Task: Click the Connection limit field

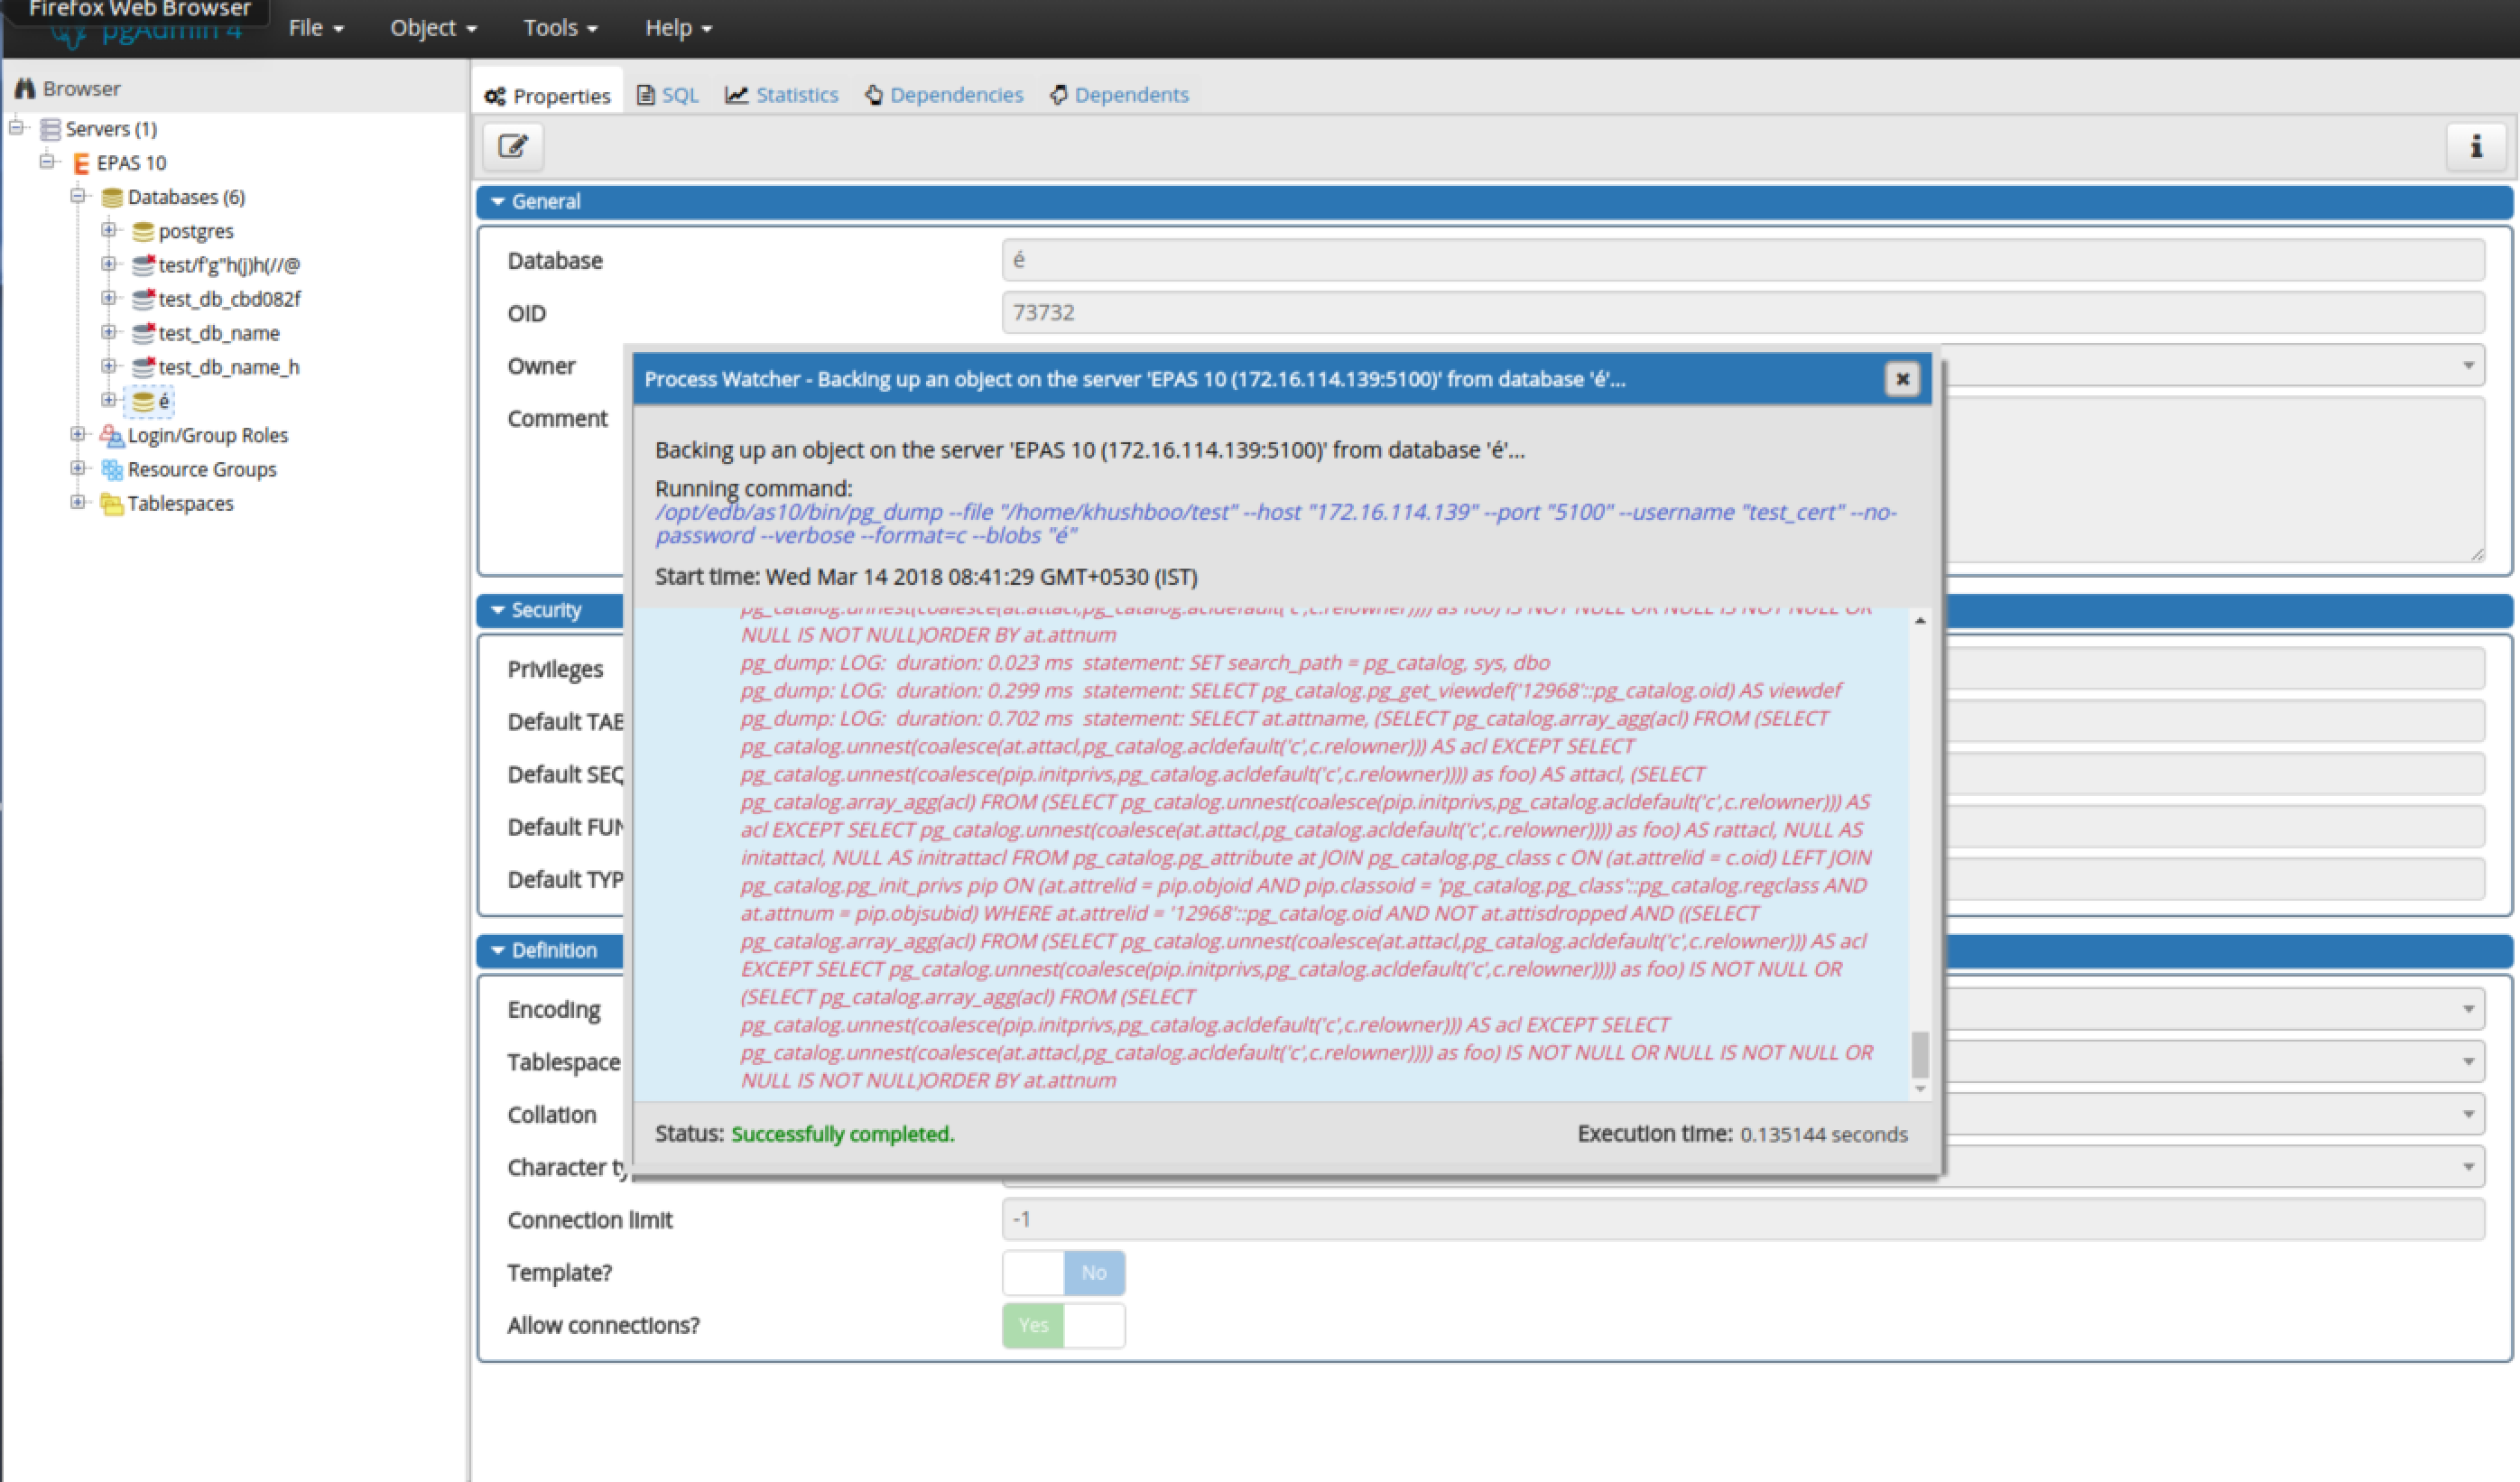Action: pyautogui.click(x=1741, y=1219)
